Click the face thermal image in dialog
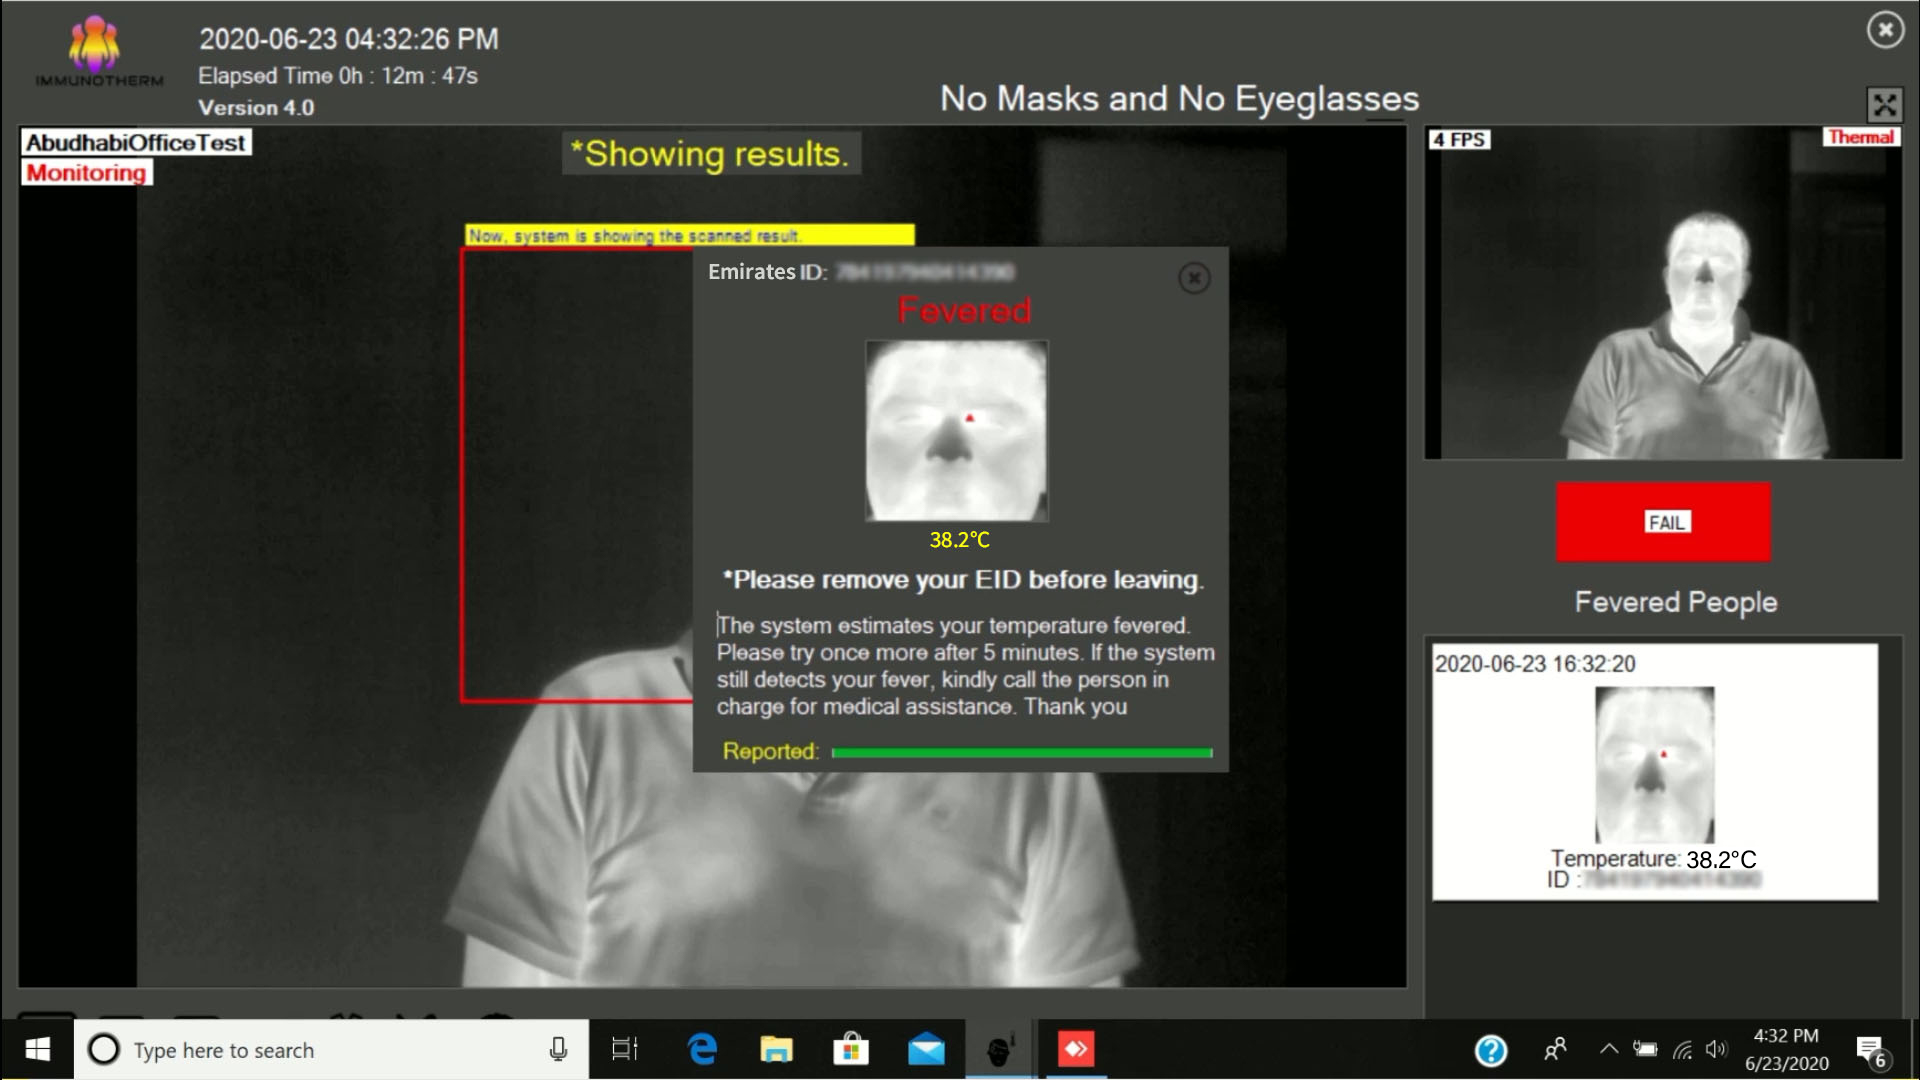The image size is (1920, 1080). [956, 430]
